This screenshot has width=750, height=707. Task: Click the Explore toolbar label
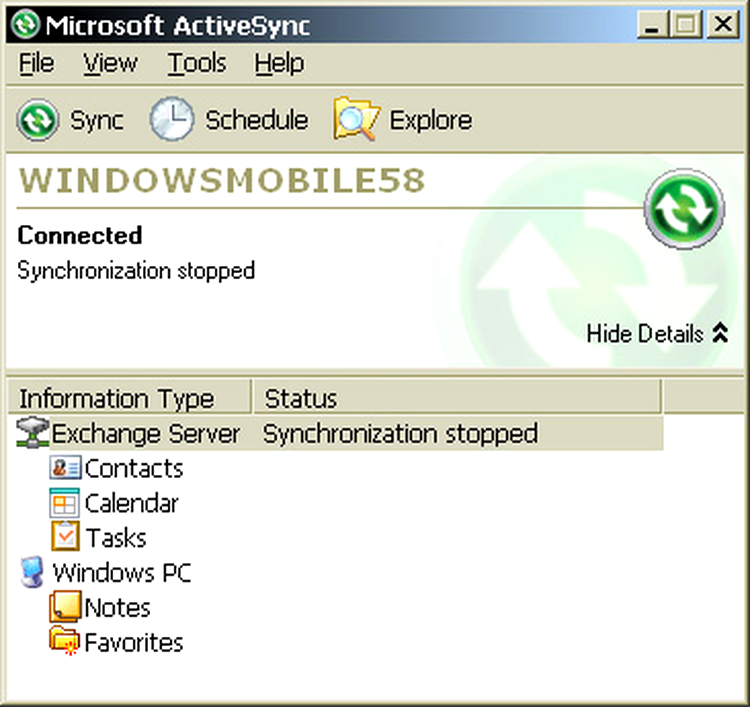tap(431, 120)
